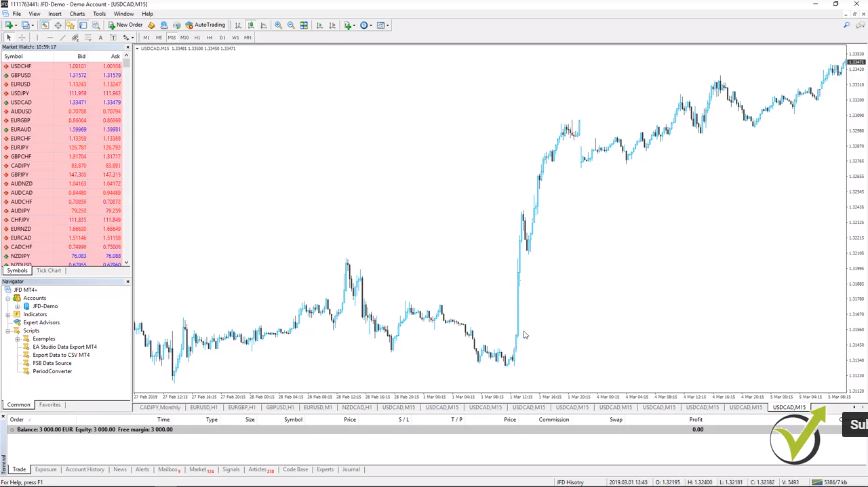This screenshot has height=487, width=868.
Task: Close the Navigator panel
Action: coord(128,282)
